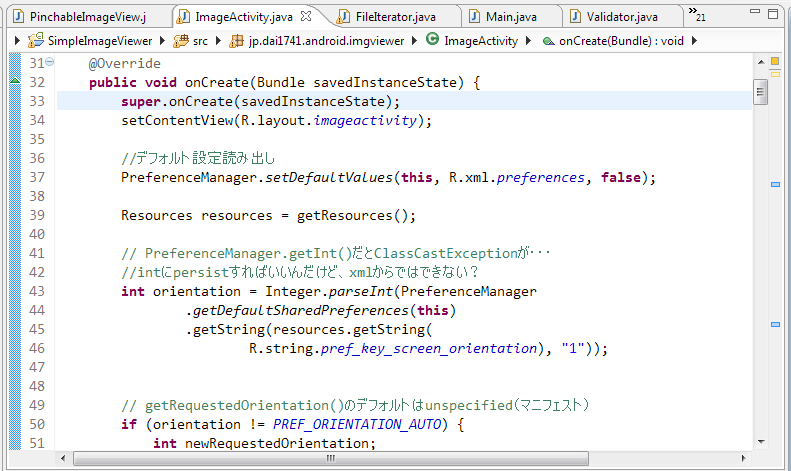
Task: Expand arrow before SimpleImageViewer breadcrumb
Action: [x=18, y=40]
